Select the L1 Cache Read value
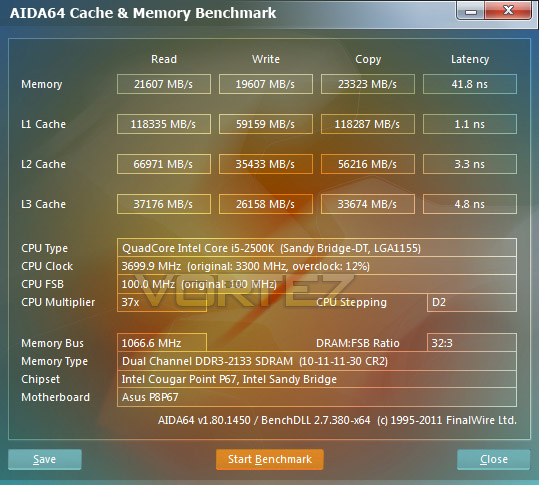Viewport: 539px width, 485px height. (x=164, y=124)
